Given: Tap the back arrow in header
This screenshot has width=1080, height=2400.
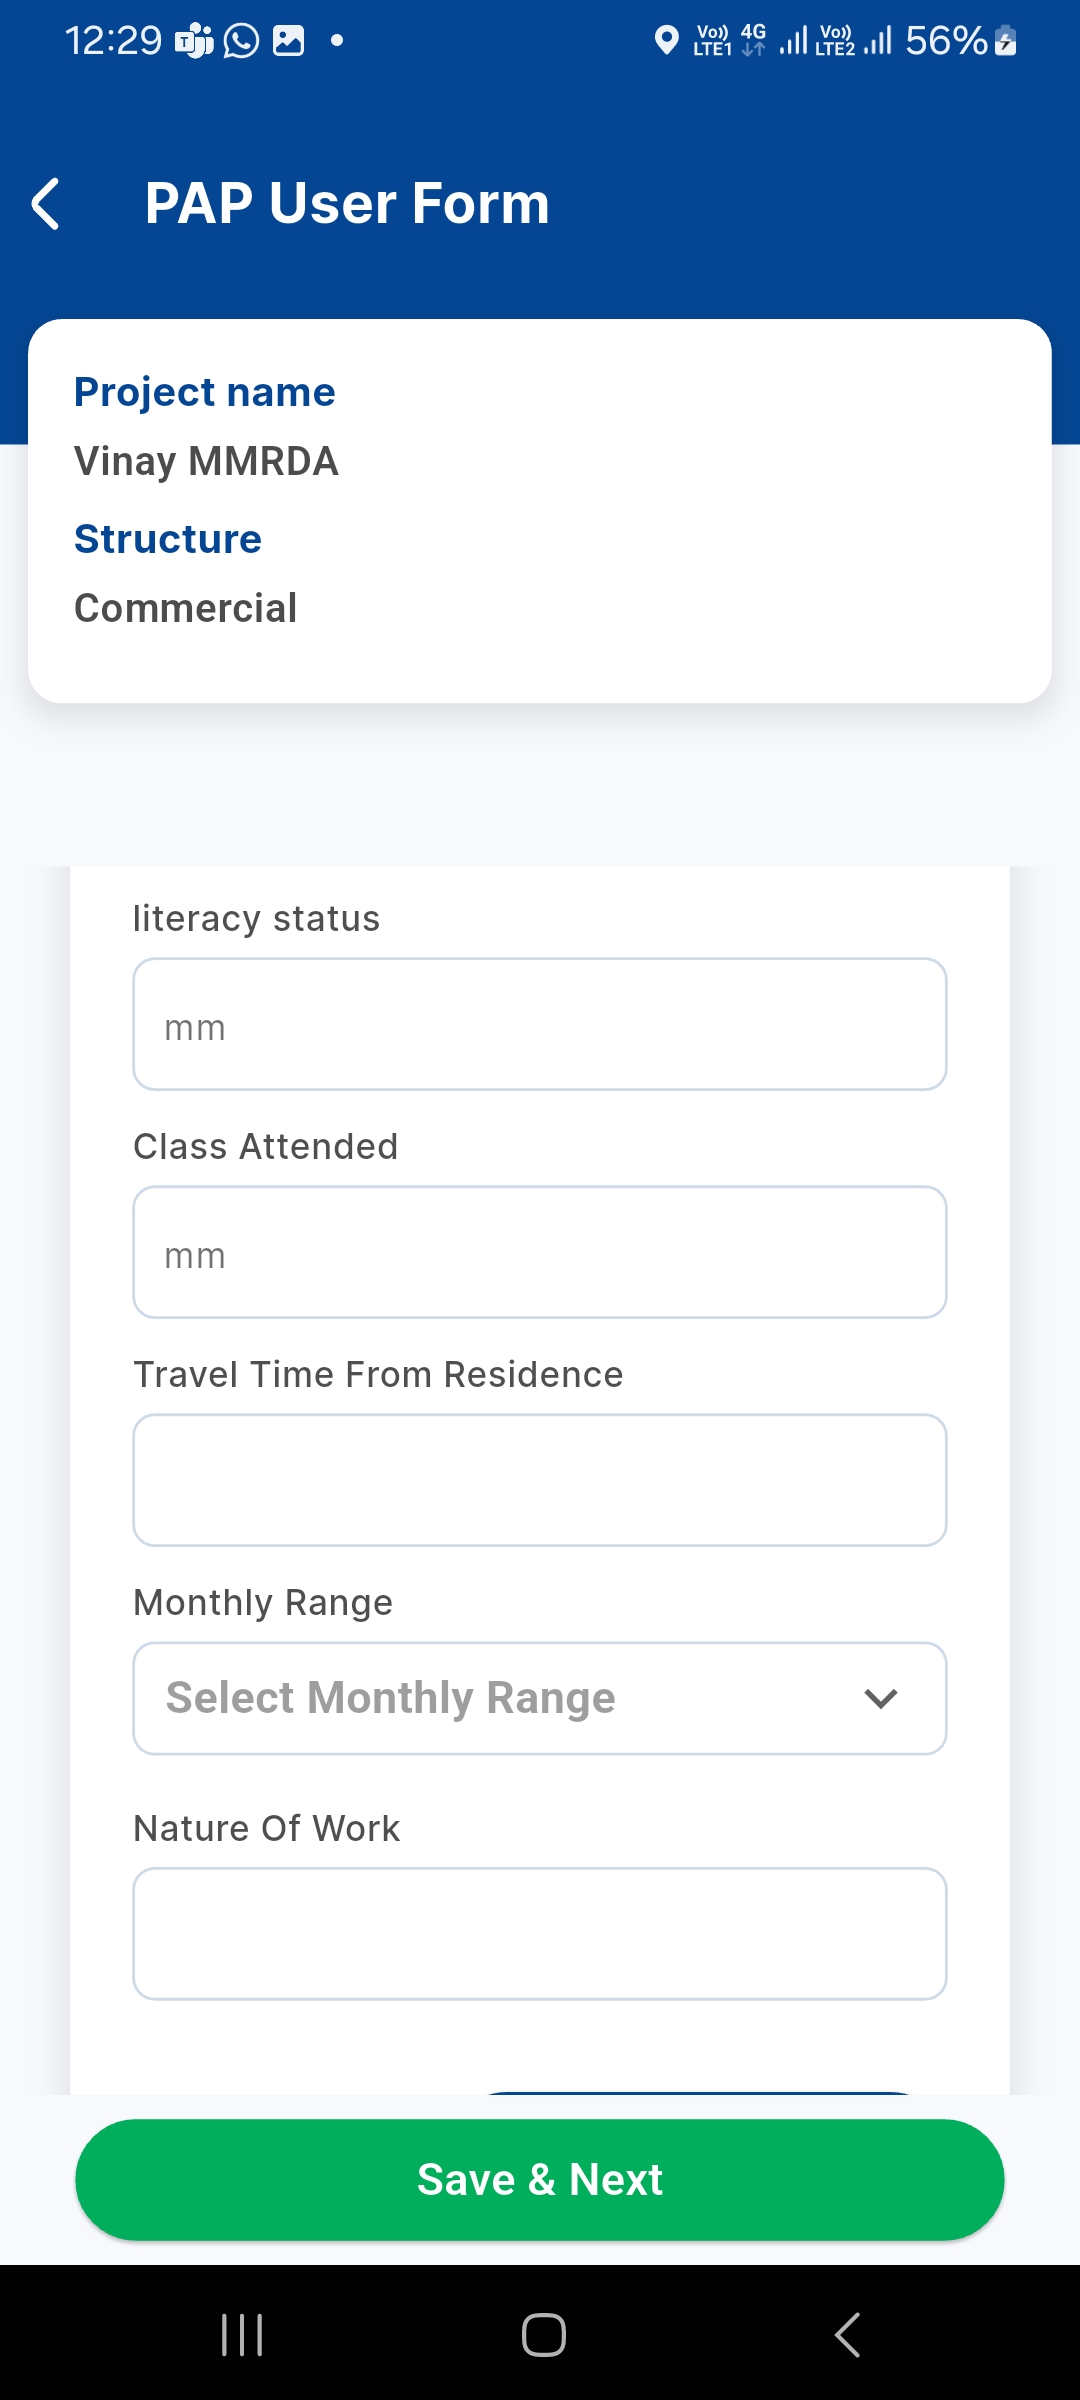Looking at the screenshot, I should coord(46,204).
